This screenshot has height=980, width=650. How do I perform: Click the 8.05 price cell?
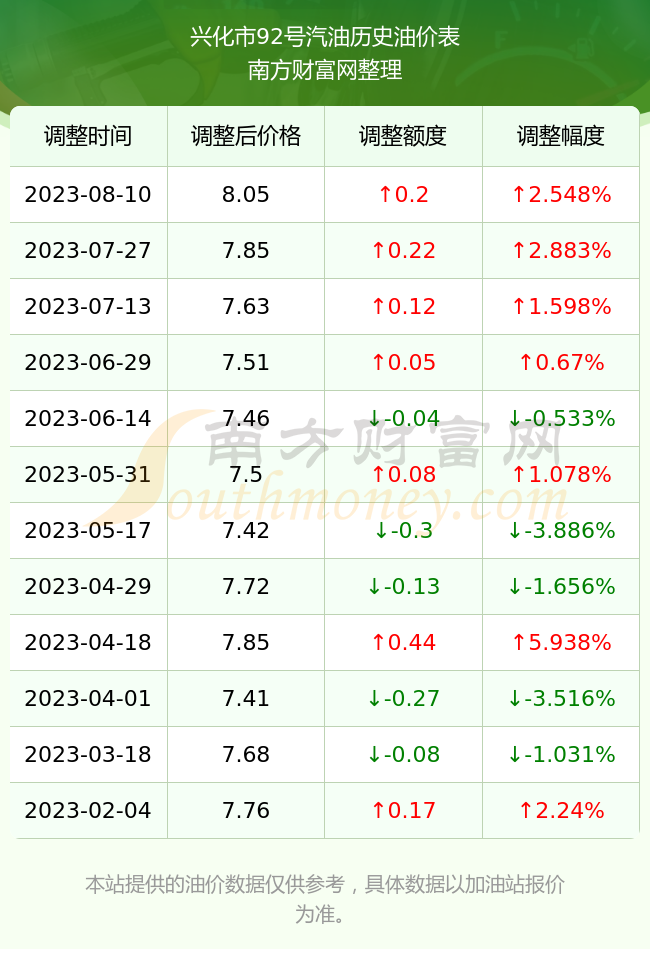(x=246, y=194)
